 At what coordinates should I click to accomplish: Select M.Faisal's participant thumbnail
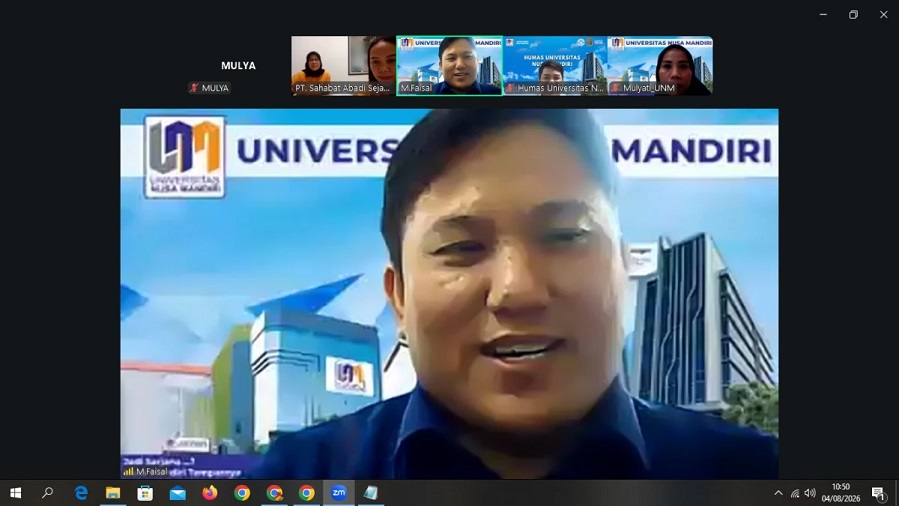(450, 65)
